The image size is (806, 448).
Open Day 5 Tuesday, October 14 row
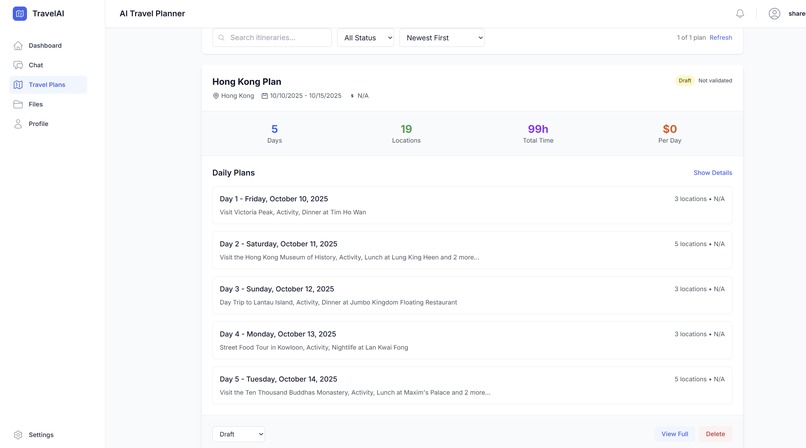[x=472, y=385]
